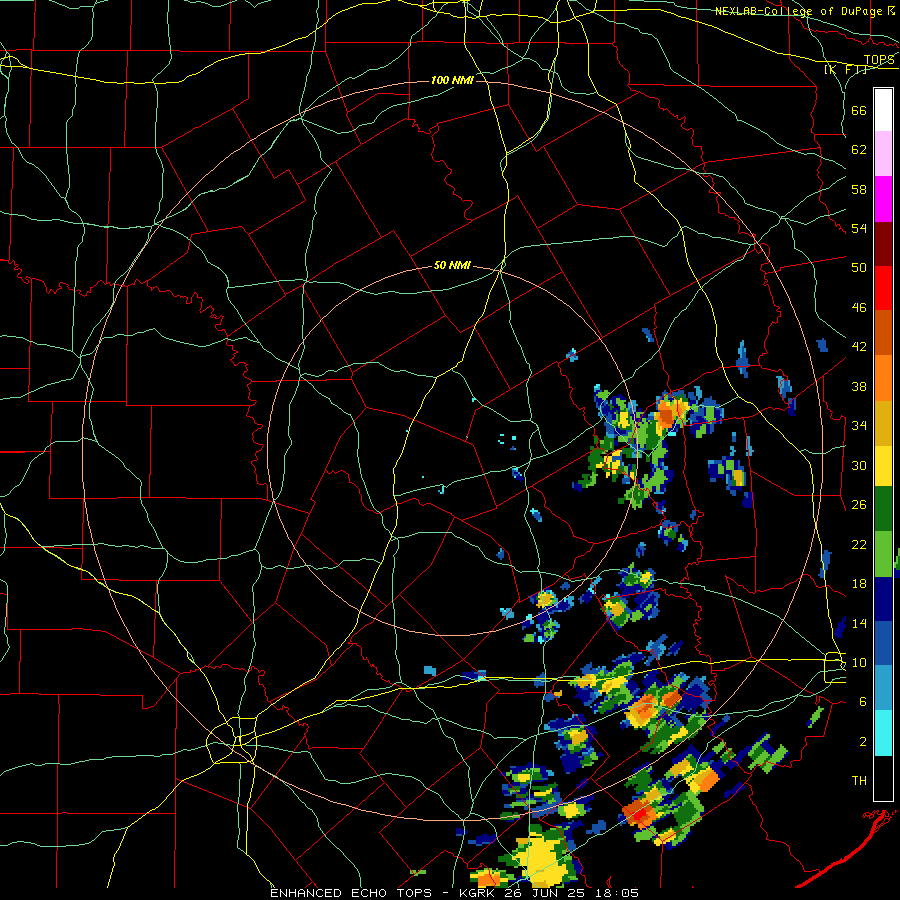Click the dark red 54 kft legend swatch
Image resolution: width=900 pixels, height=900 pixels.
pyautogui.click(x=883, y=243)
